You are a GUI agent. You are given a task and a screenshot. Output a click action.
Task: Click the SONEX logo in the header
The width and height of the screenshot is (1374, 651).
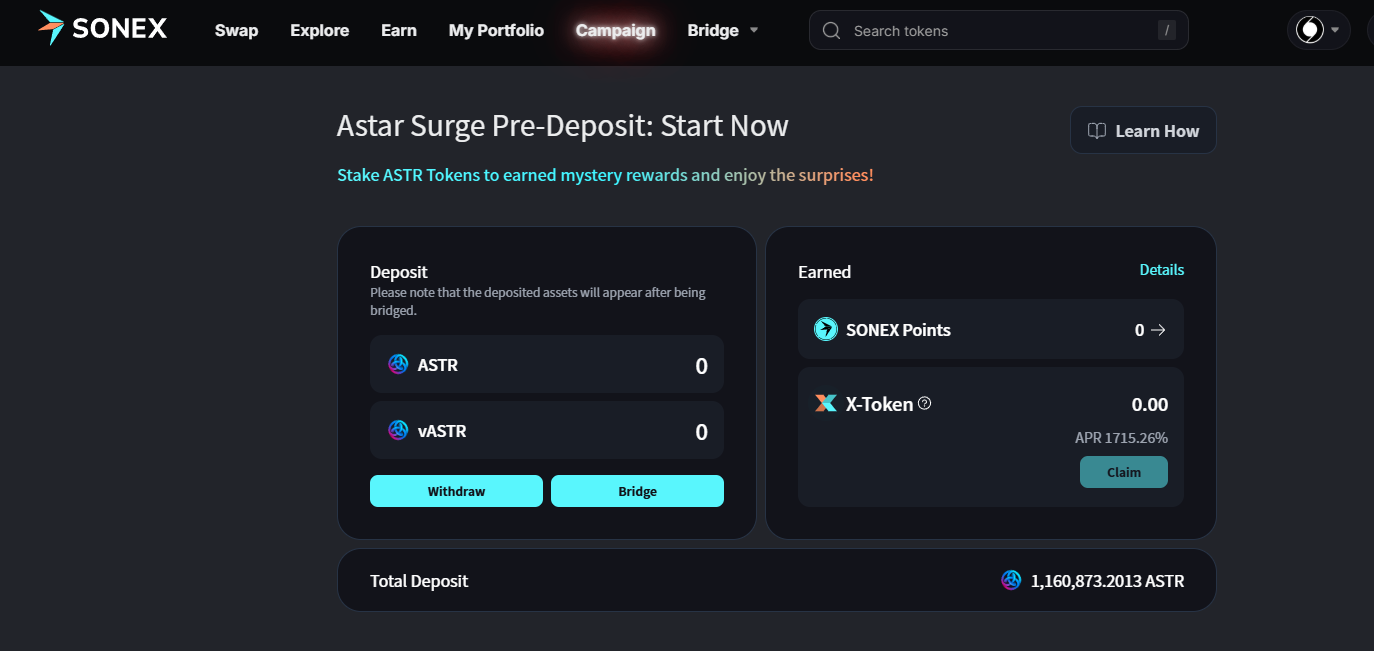[103, 29]
